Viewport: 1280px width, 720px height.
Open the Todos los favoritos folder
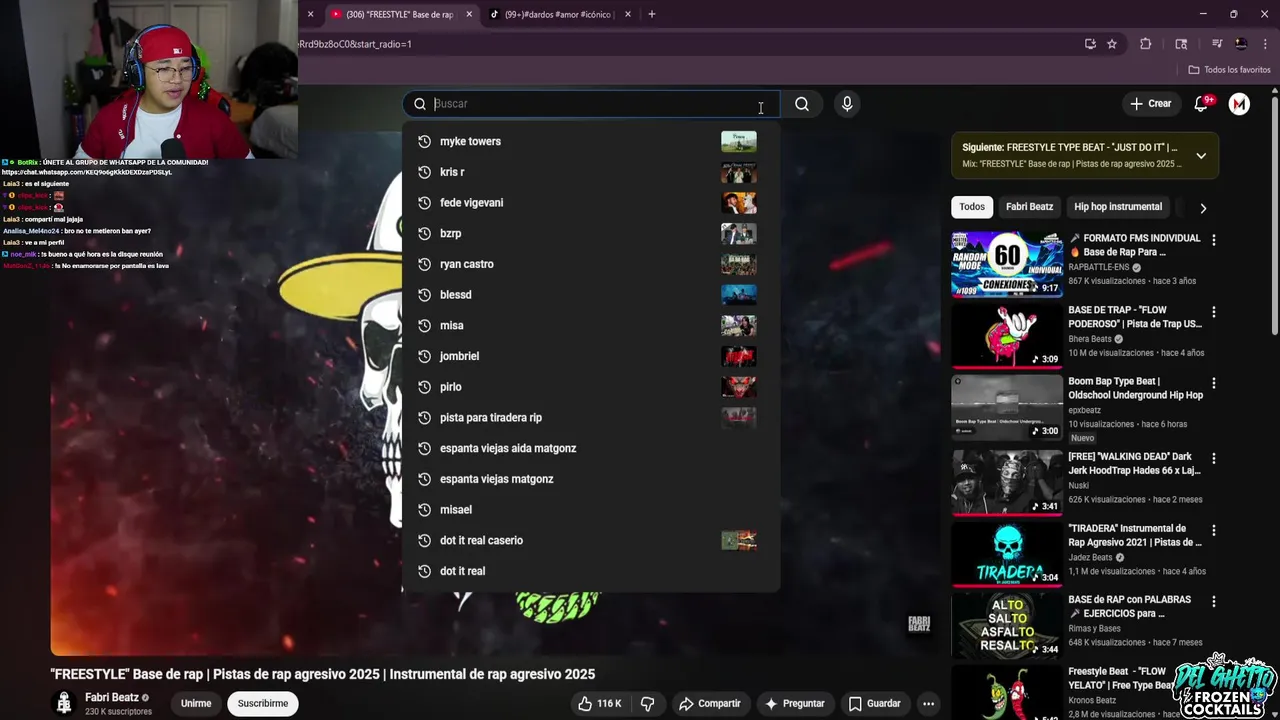point(1229,70)
